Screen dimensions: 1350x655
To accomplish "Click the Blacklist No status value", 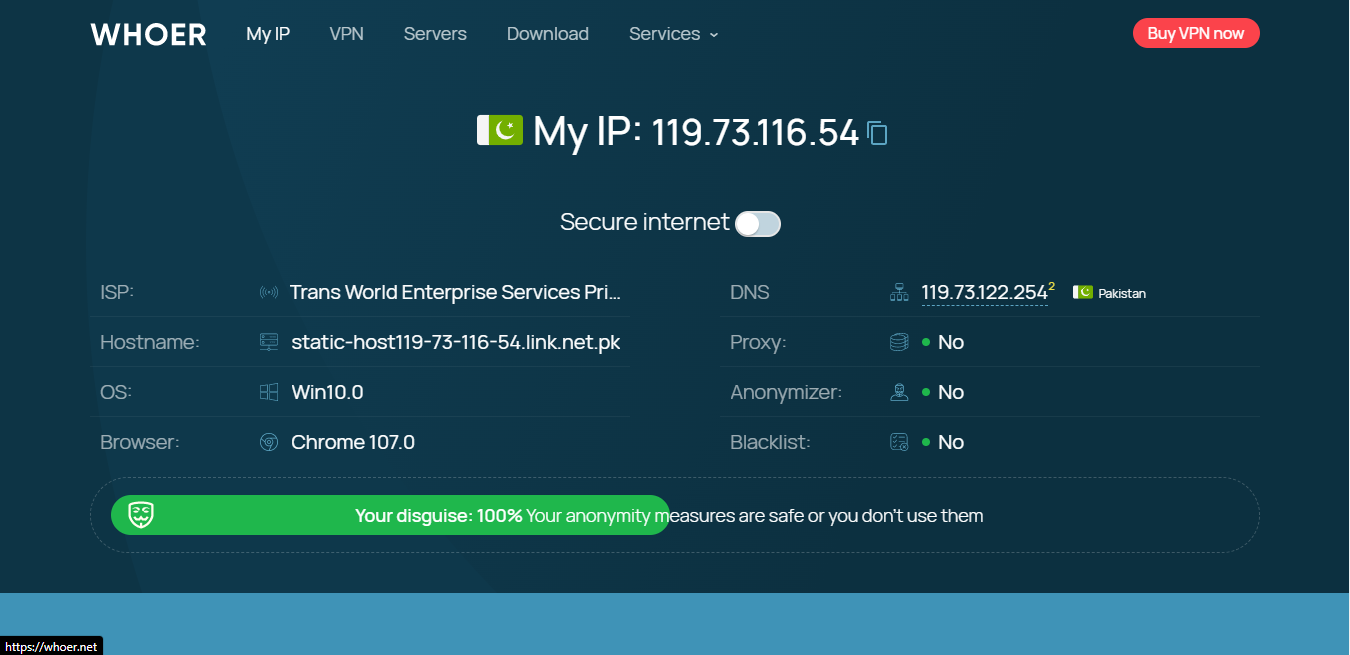I will click(951, 442).
